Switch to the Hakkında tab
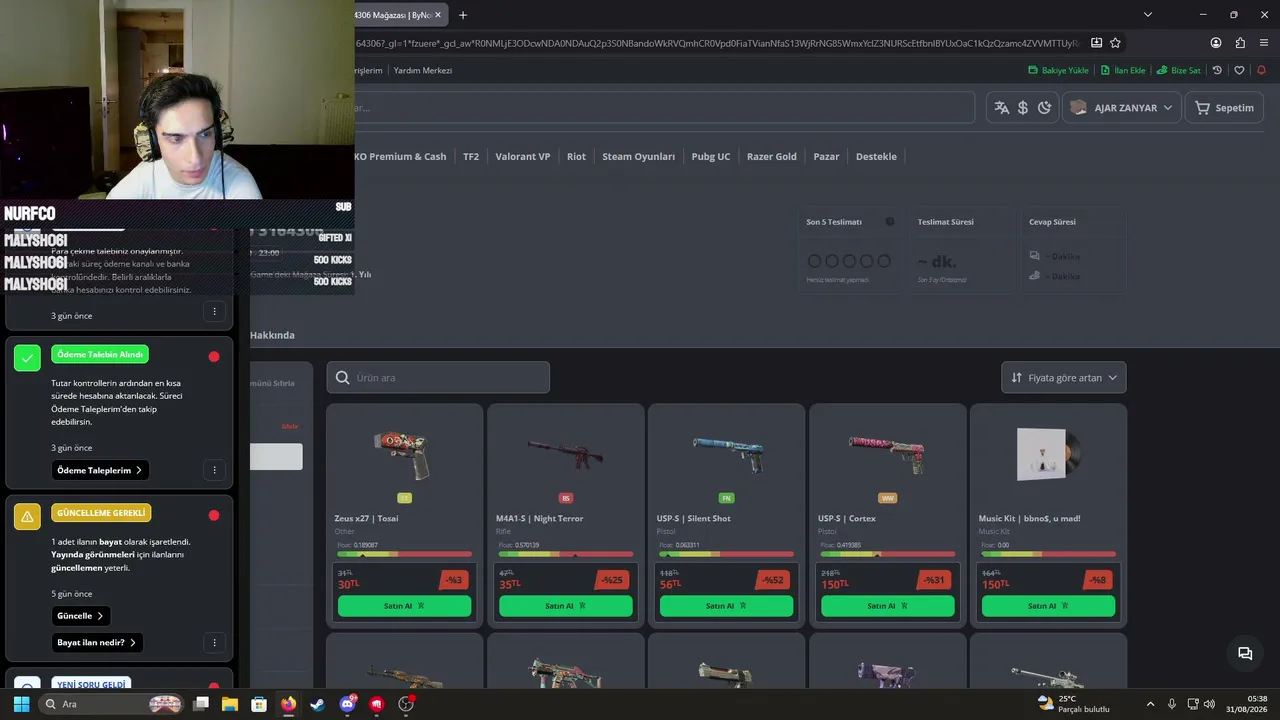Viewport: 1280px width, 720px height. 272,335
